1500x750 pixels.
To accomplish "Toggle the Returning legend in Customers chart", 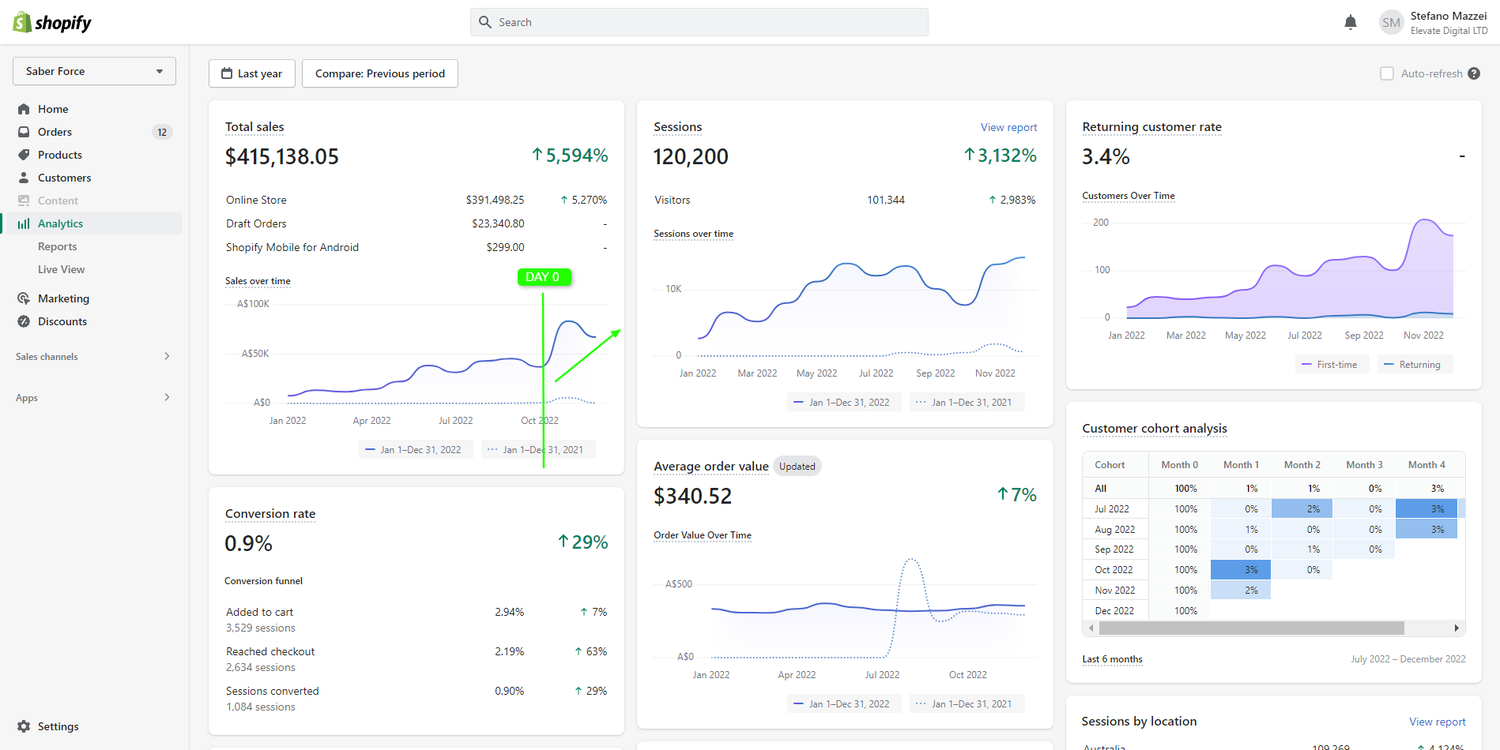I will pyautogui.click(x=1415, y=365).
